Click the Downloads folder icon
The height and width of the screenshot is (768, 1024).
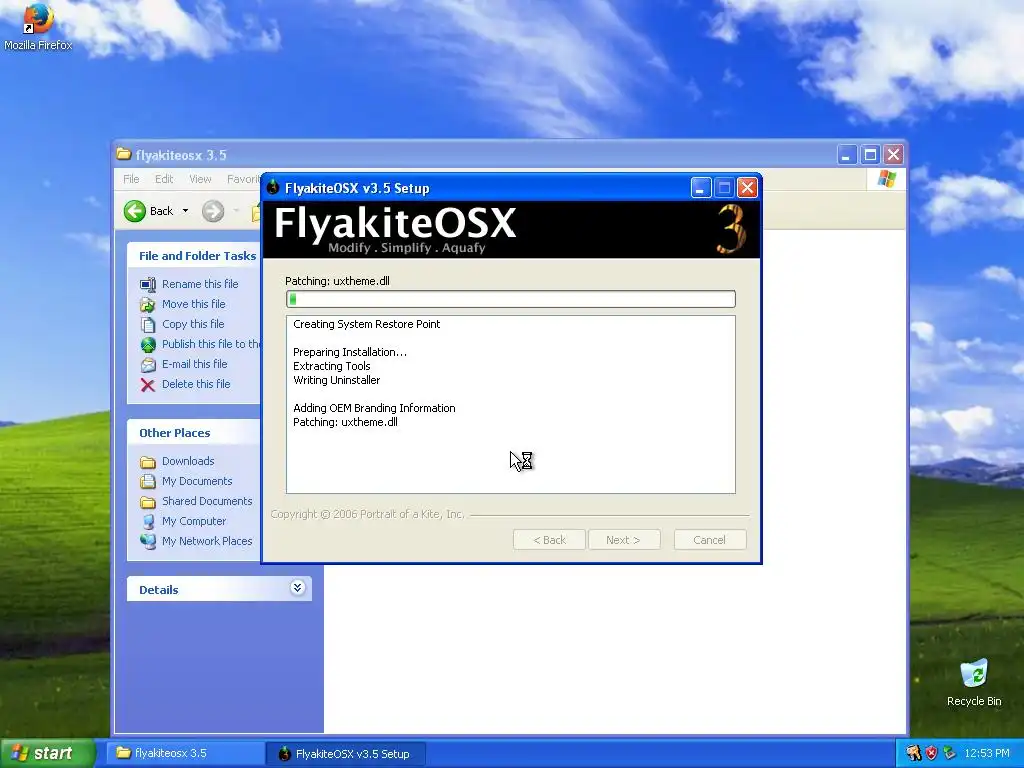148,462
